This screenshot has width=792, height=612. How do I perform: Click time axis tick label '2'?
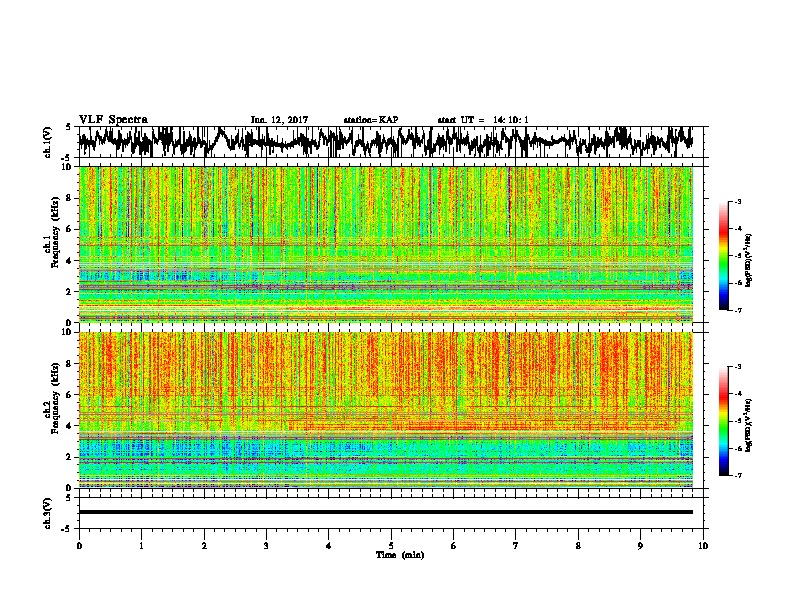tap(204, 545)
